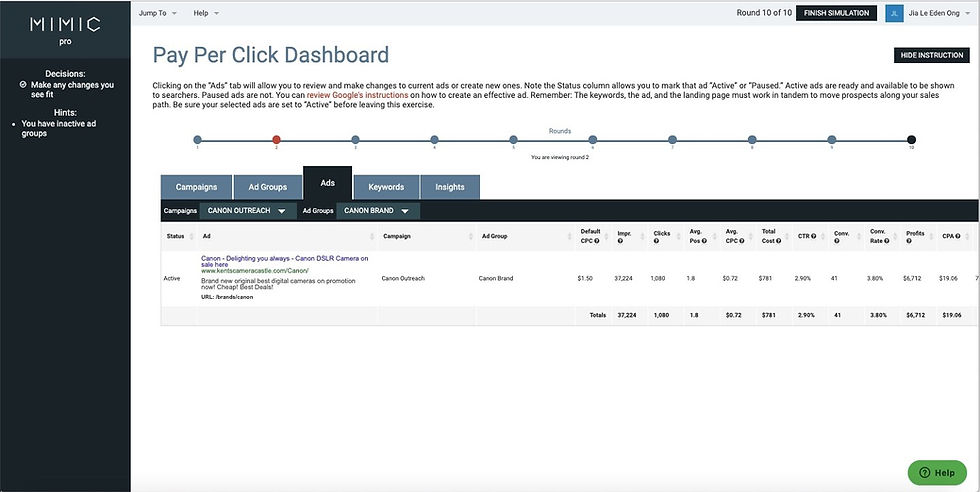Click the Default CPC help icon

tap(596, 241)
